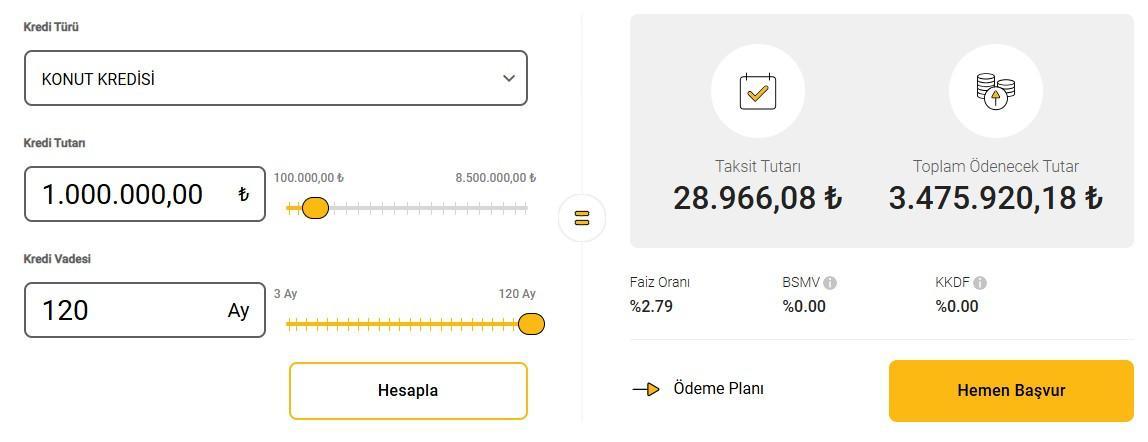1148x442 pixels.
Task: Click the Hemen Başvur button
Action: point(1011,391)
